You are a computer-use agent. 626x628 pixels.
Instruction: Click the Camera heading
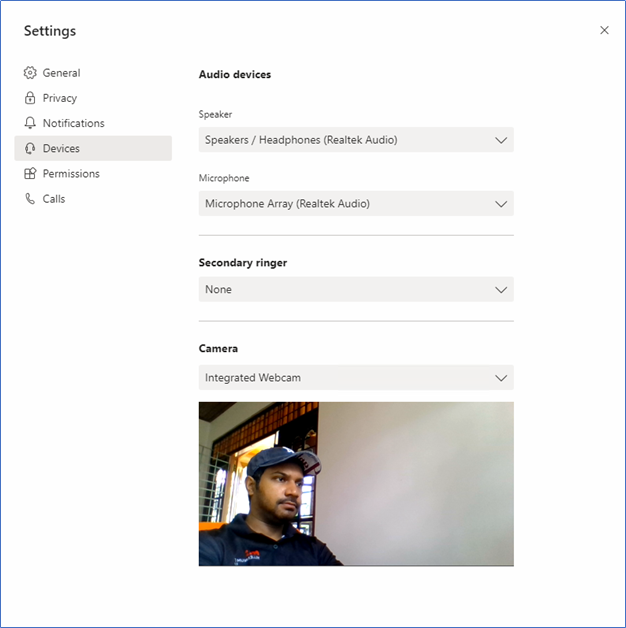click(218, 348)
